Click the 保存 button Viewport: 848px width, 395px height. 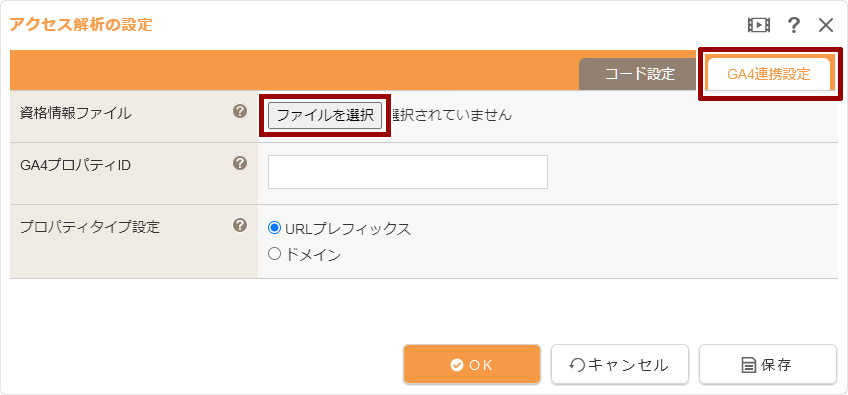(x=768, y=365)
